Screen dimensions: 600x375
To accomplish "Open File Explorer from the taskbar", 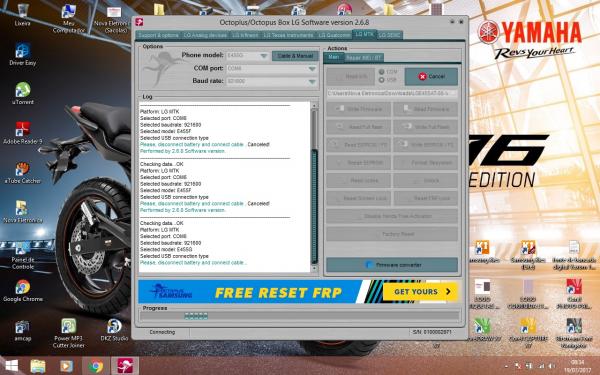I will pyautogui.click(x=38, y=366).
